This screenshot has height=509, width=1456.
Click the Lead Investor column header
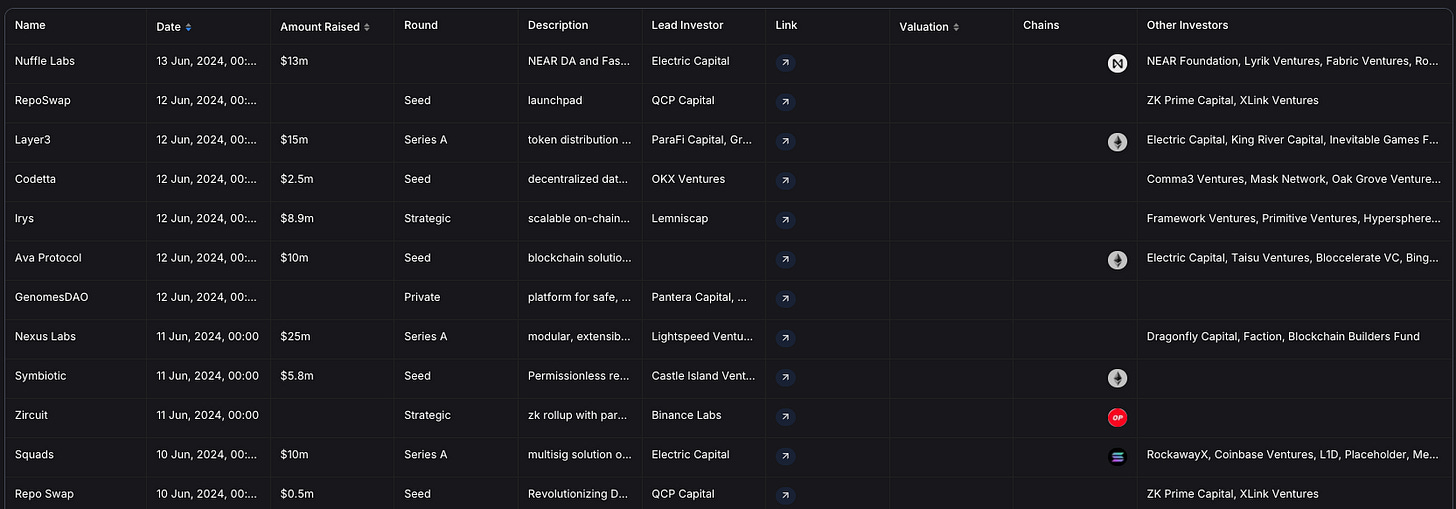[x=687, y=26]
